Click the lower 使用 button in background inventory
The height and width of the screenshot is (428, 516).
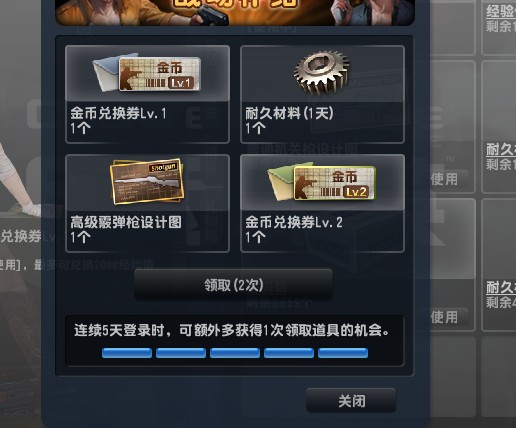(x=444, y=317)
